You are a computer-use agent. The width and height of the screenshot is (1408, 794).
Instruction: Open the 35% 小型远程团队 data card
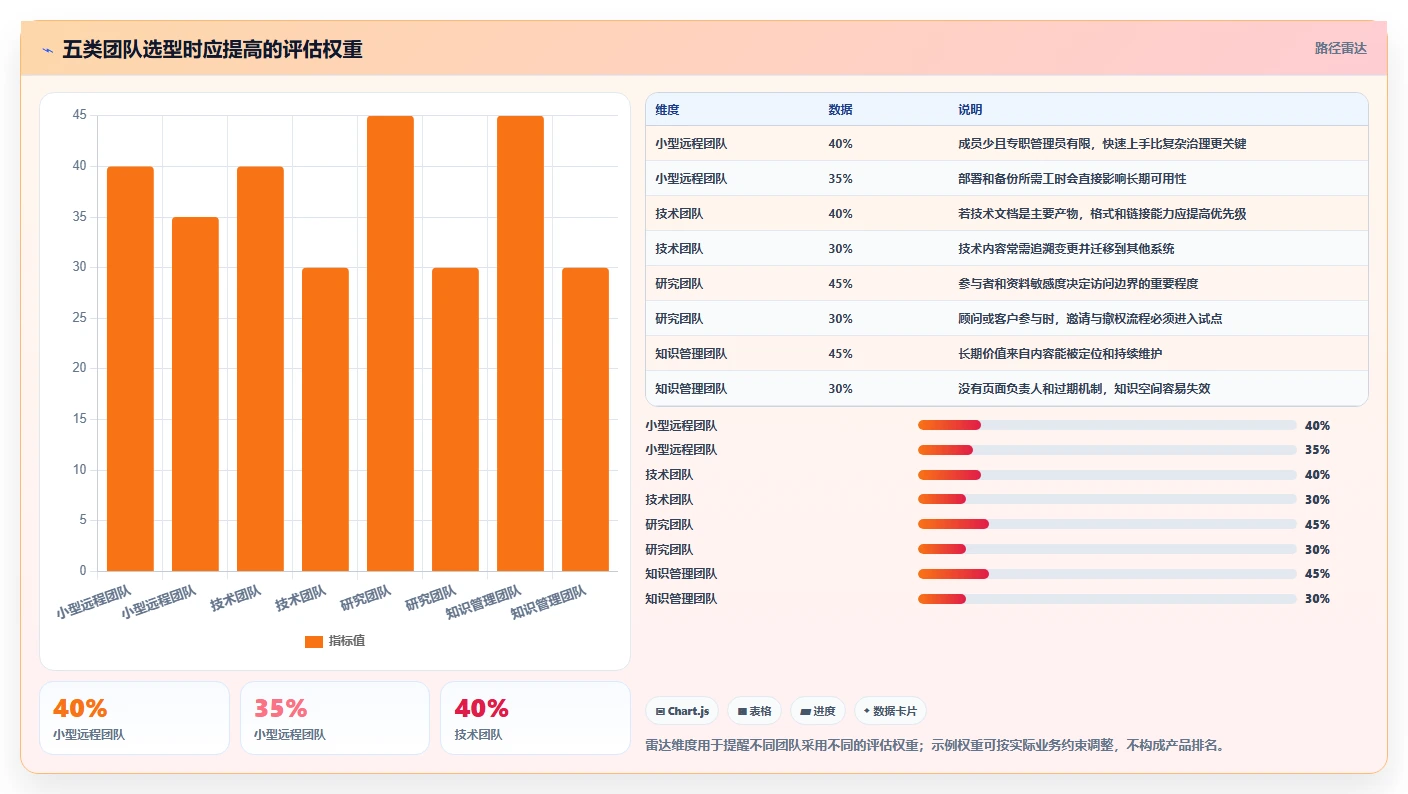(335, 718)
